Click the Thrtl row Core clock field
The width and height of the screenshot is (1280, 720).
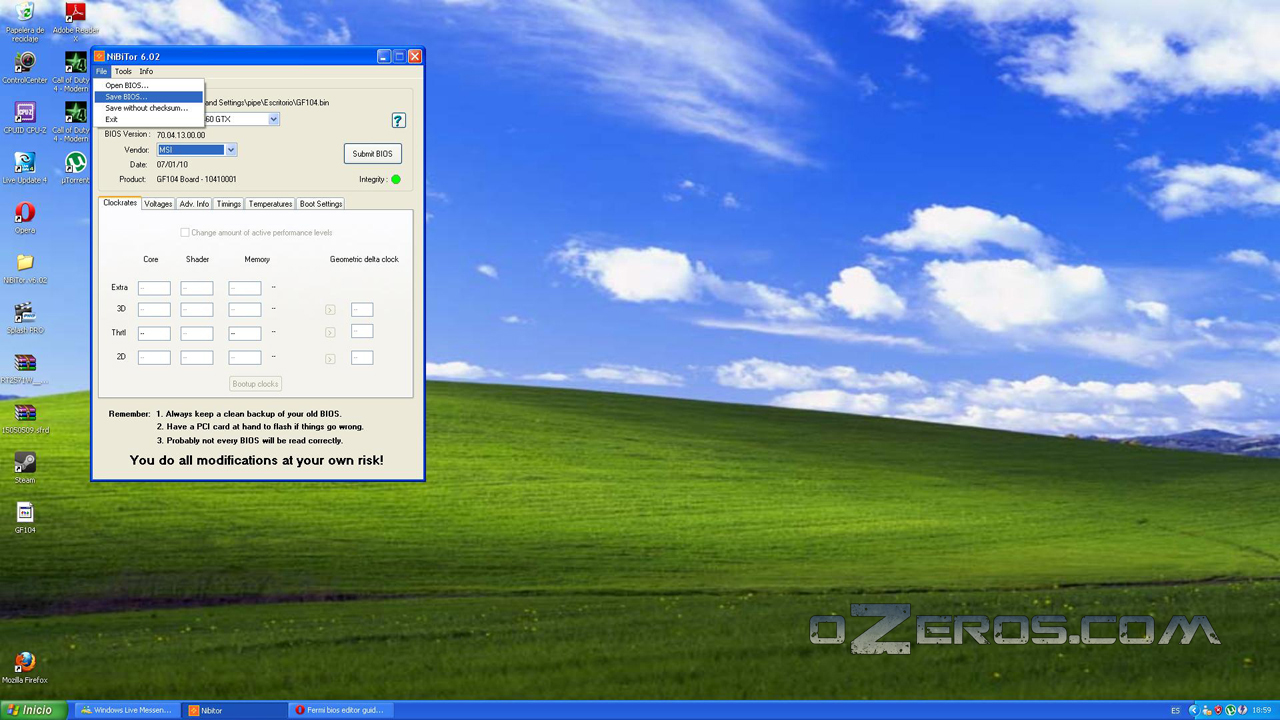(x=154, y=333)
